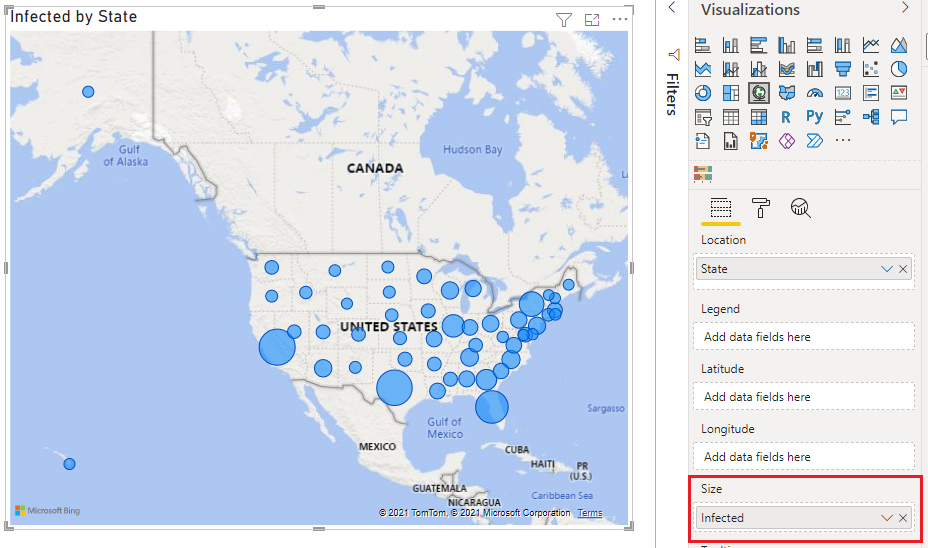The width and height of the screenshot is (928, 548).
Task: Select the Ribbon chart visual
Action: pyautogui.click(x=787, y=69)
